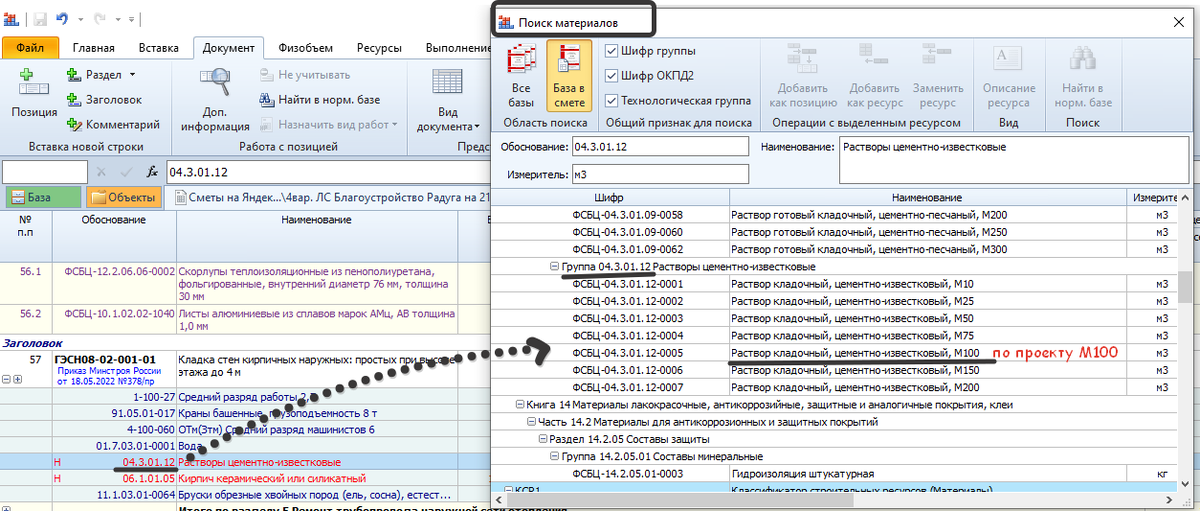Screen dimensions: 1200x511
Task: Click the Вид документа table icon
Action: 446,83
